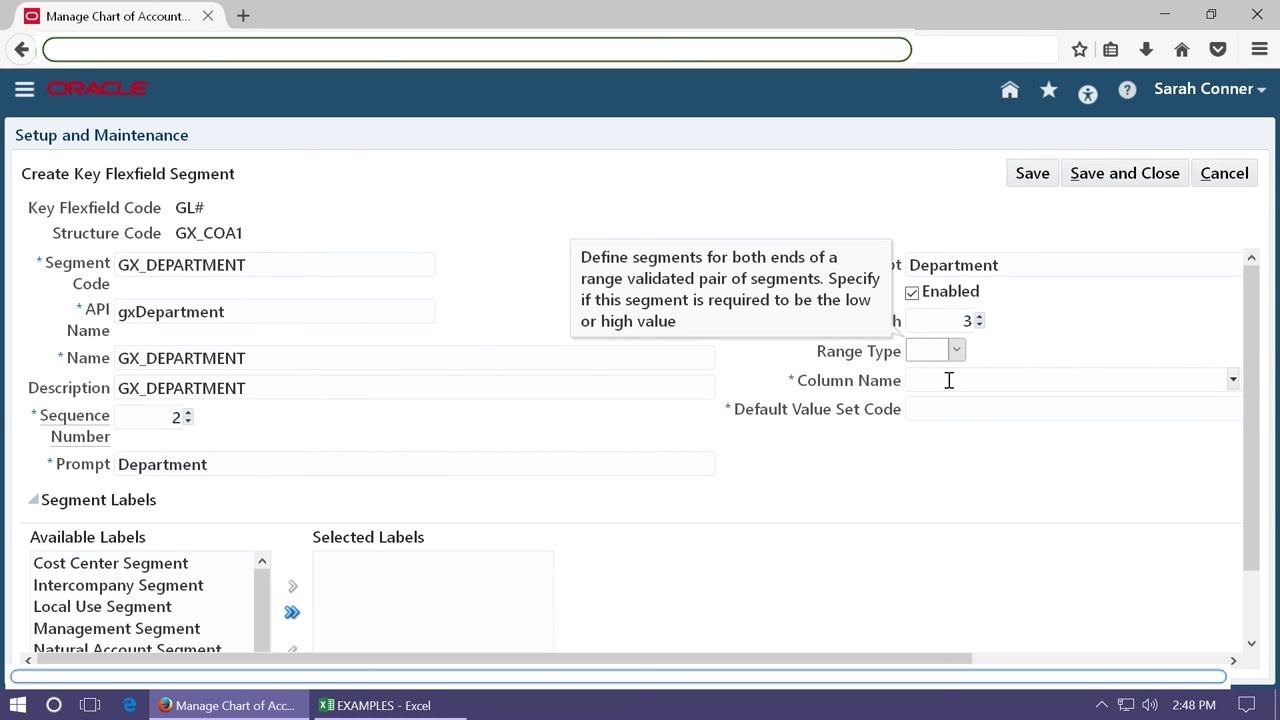Viewport: 1280px width, 720px height.
Task: Launch Edge from the taskbar
Action: pyautogui.click(x=130, y=705)
